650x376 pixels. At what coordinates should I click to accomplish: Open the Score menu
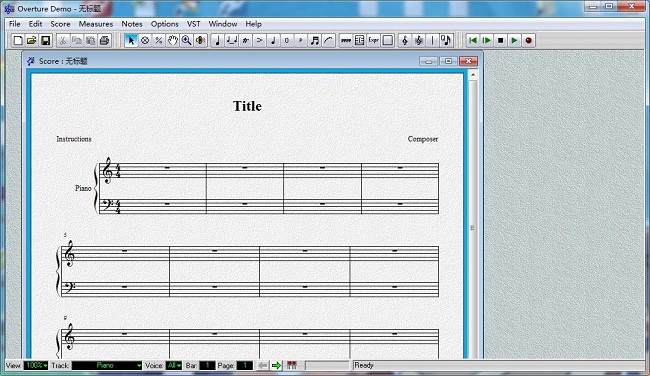point(60,24)
